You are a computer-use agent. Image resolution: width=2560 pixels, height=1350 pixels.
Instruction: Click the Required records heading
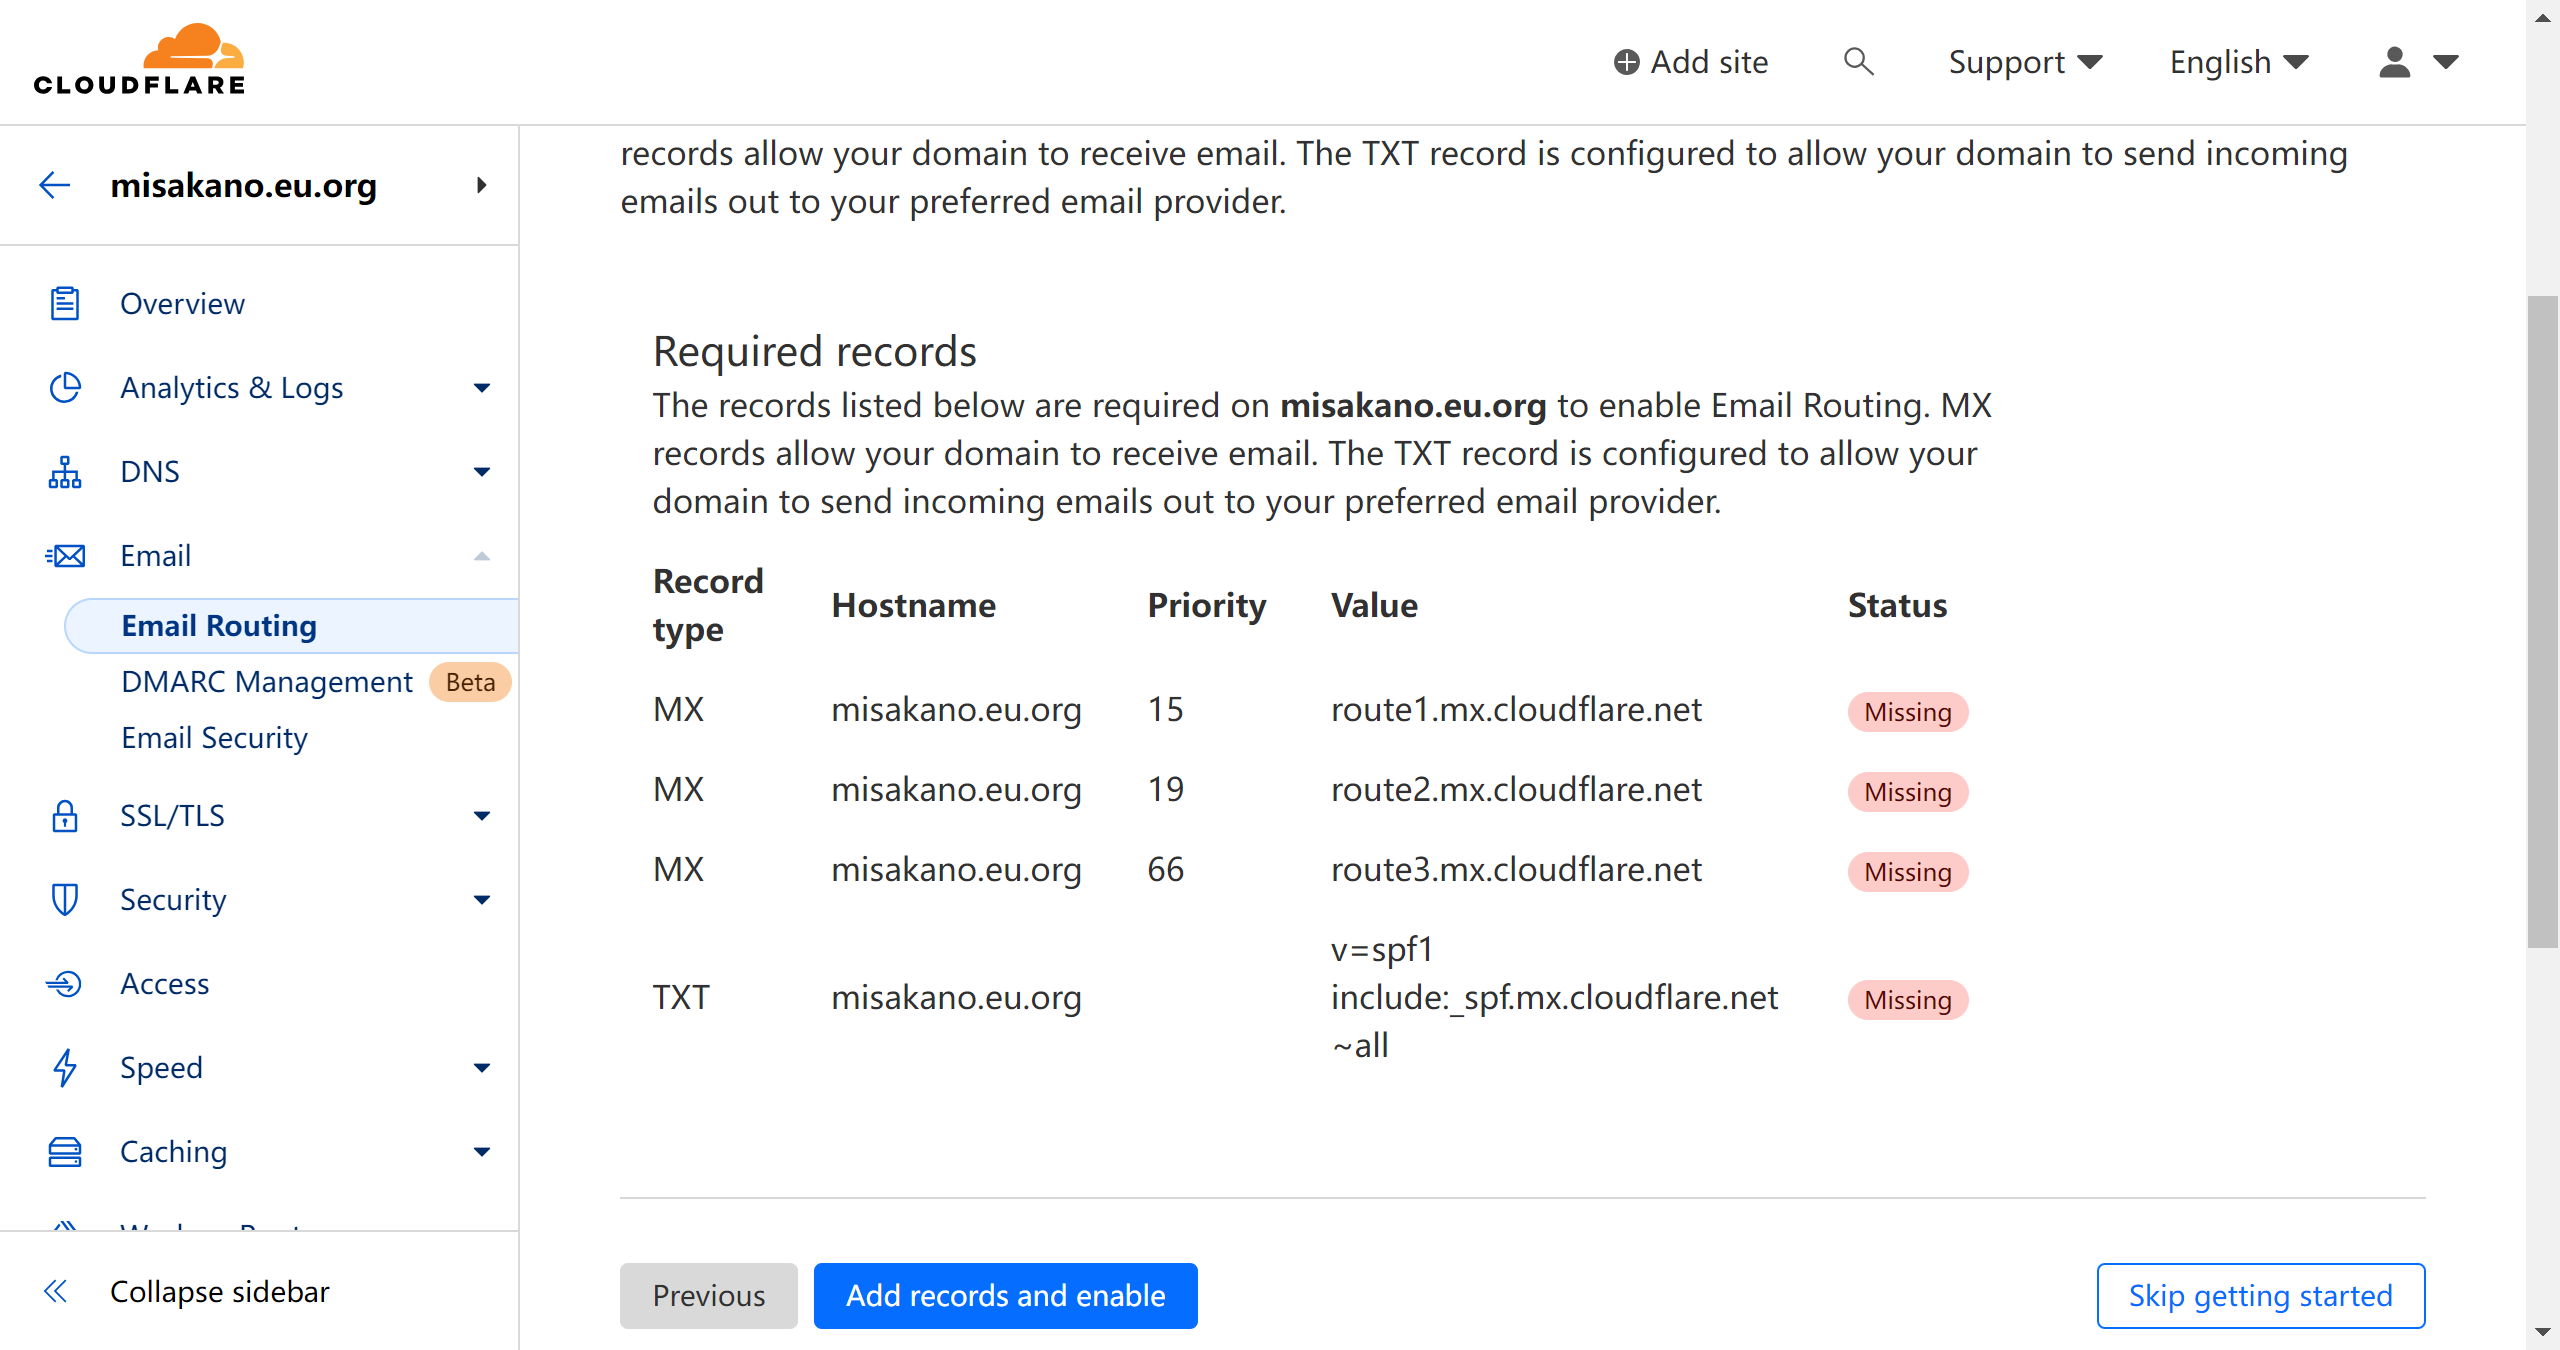point(814,351)
